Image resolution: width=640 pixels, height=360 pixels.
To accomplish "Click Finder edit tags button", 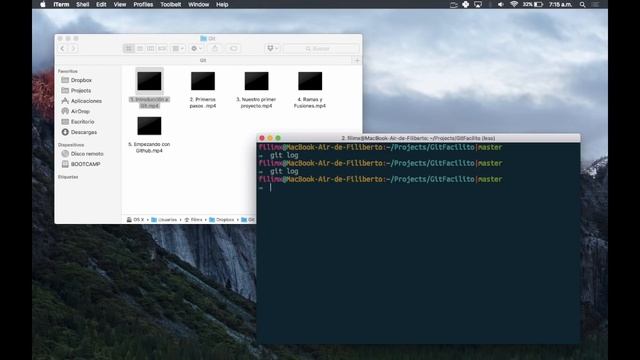I will point(233,49).
